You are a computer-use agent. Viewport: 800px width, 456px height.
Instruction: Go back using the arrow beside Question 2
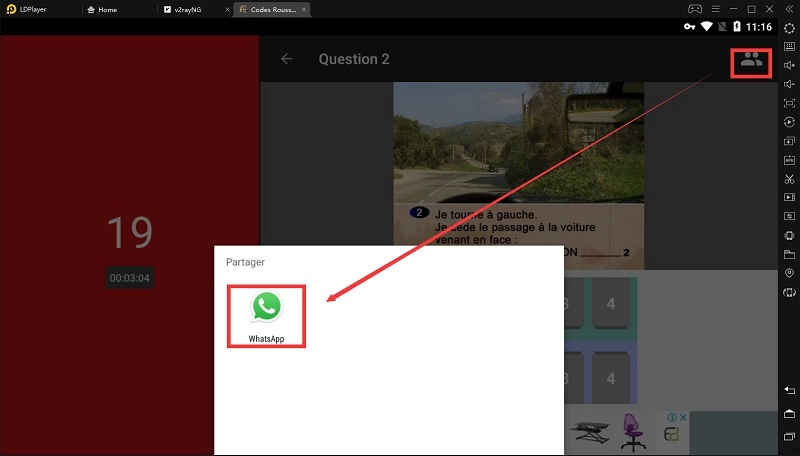pos(287,59)
